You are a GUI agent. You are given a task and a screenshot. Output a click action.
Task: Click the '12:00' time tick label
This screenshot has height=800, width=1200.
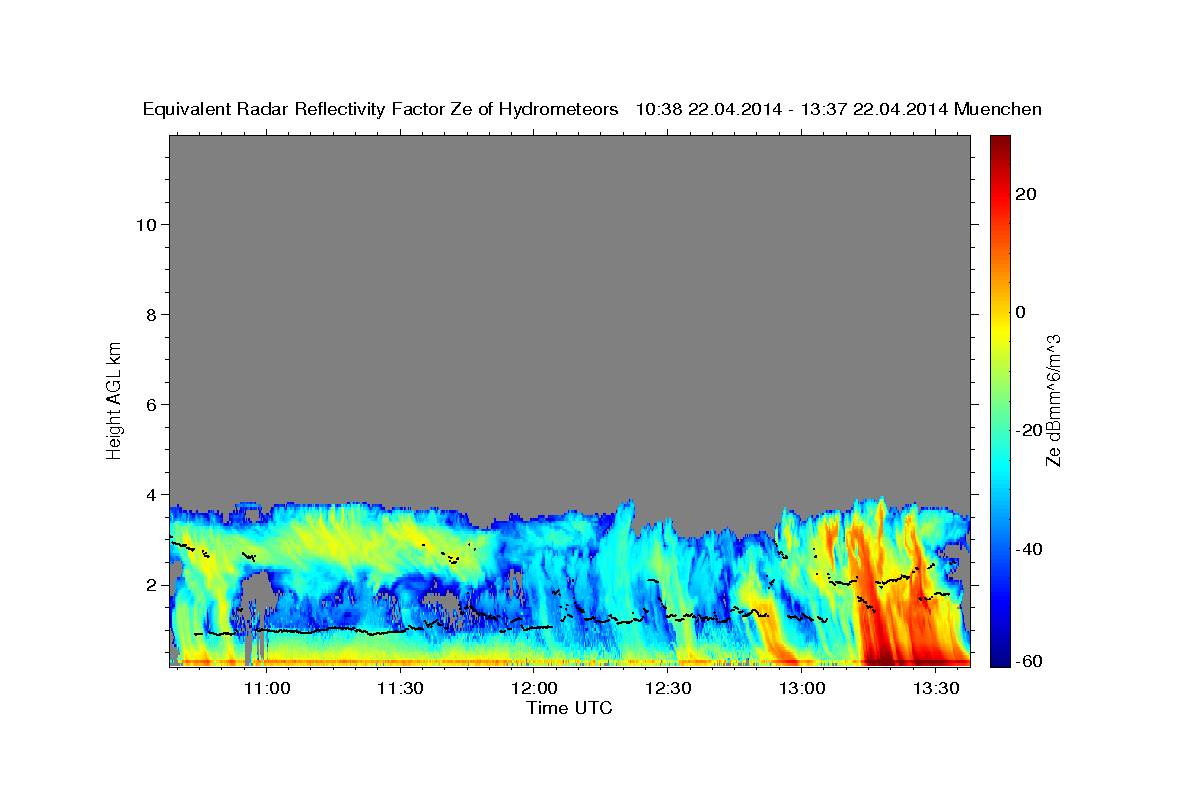pyautogui.click(x=535, y=688)
